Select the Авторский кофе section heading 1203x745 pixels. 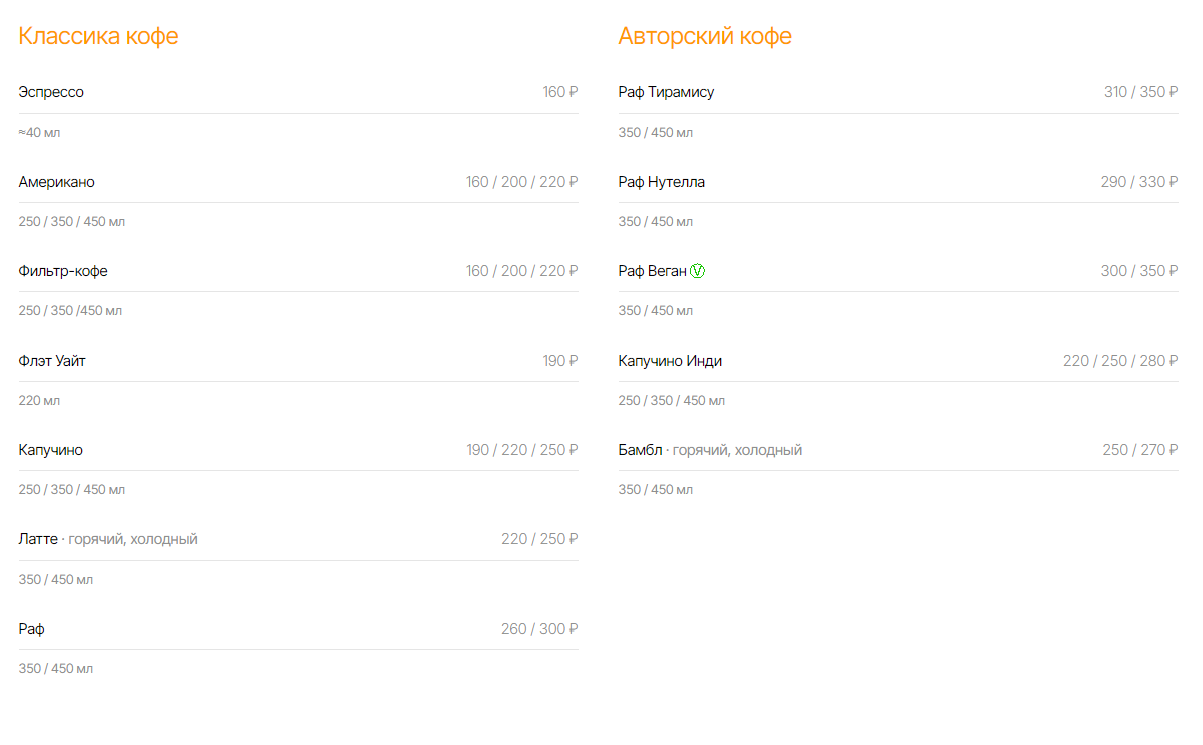coord(705,36)
